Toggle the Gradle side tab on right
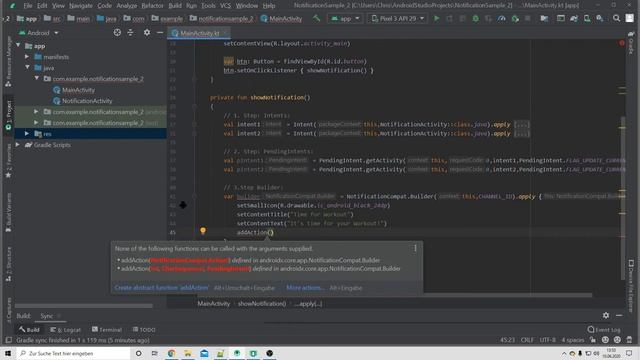This screenshot has width=640, height=360. (x=631, y=44)
